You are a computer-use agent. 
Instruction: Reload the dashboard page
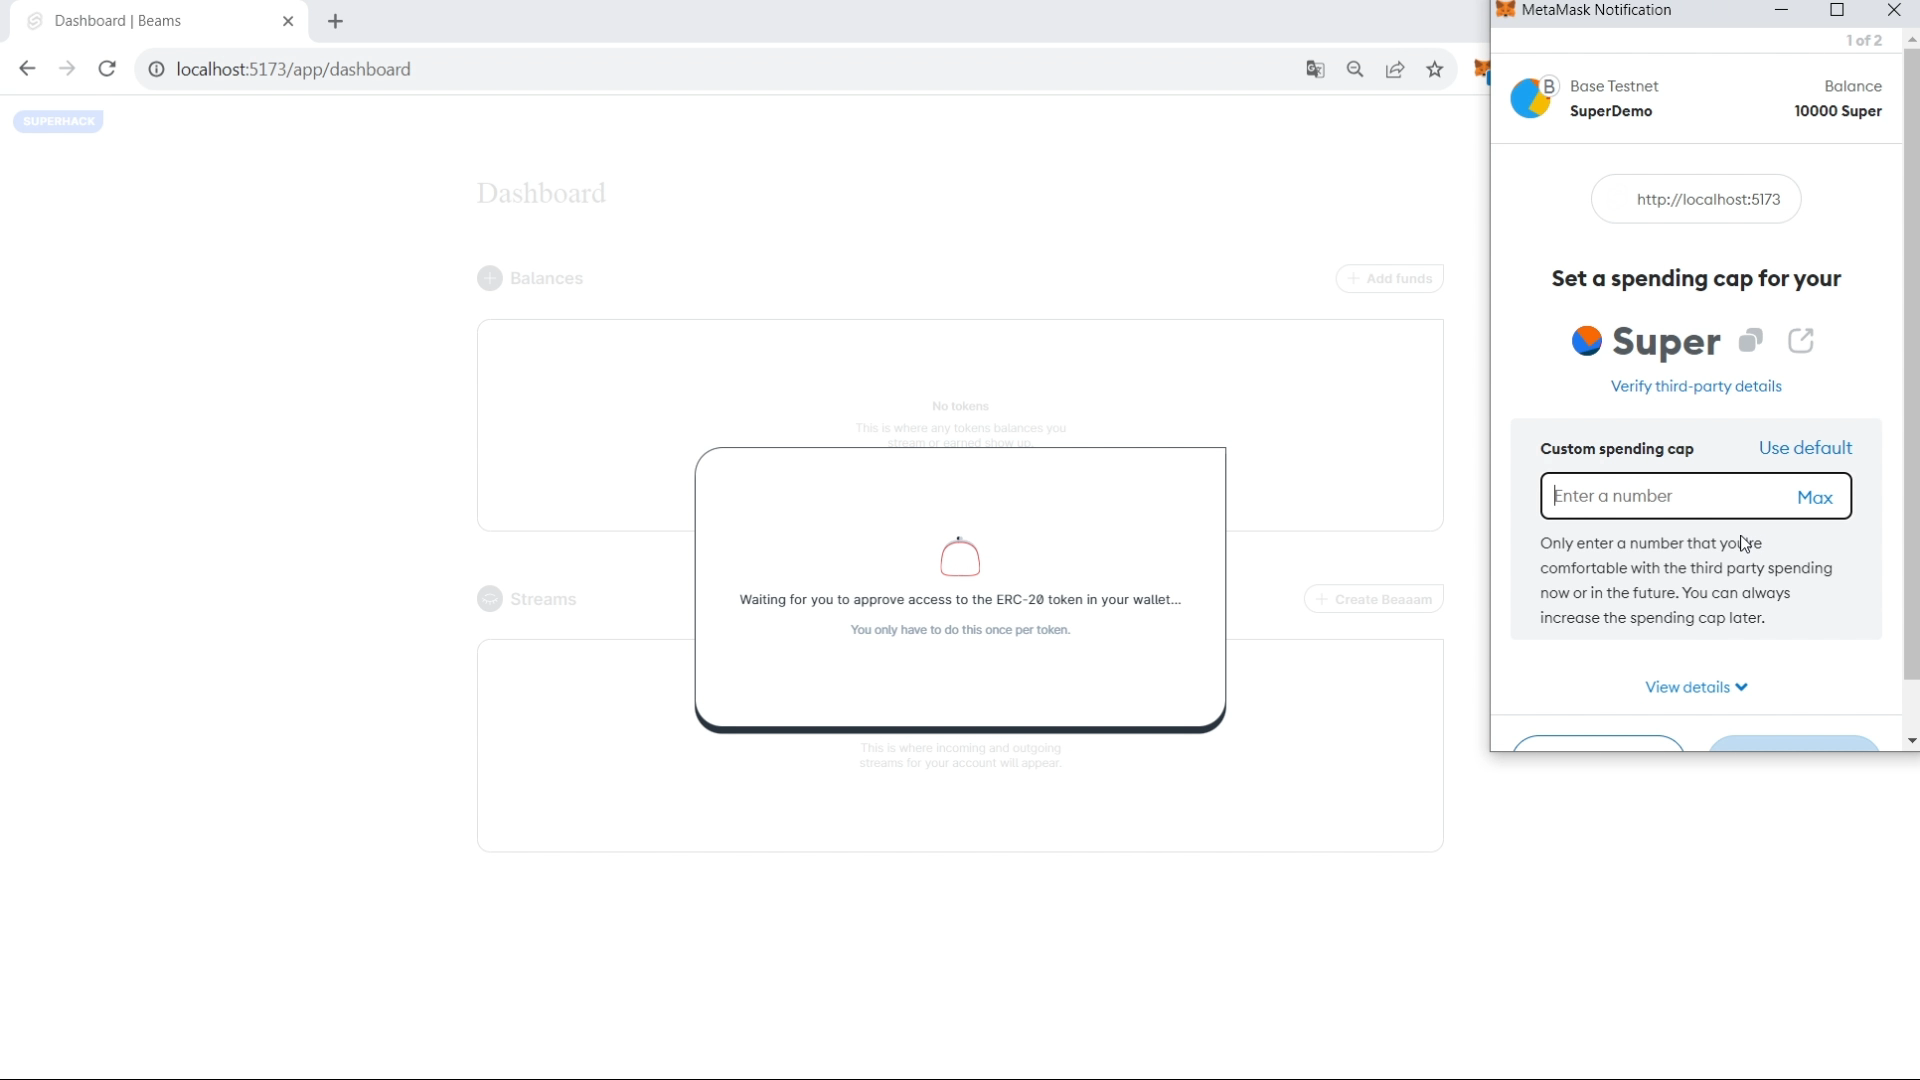(x=107, y=69)
